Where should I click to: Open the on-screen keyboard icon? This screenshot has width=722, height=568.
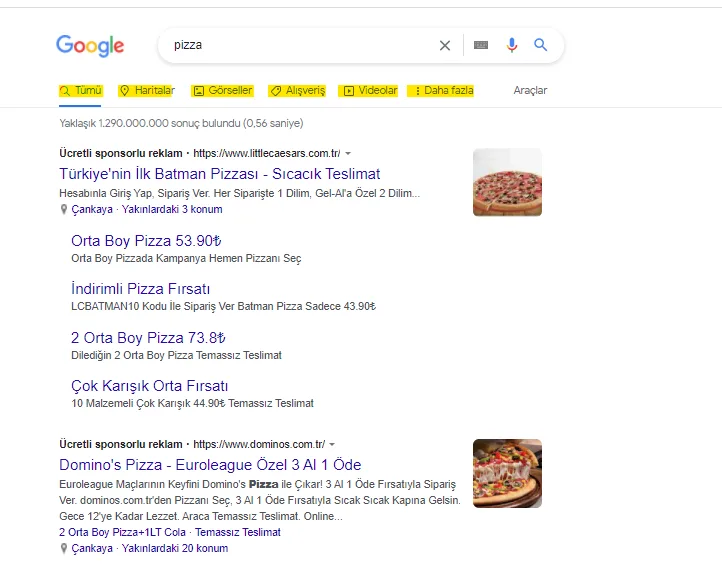[x=481, y=45]
